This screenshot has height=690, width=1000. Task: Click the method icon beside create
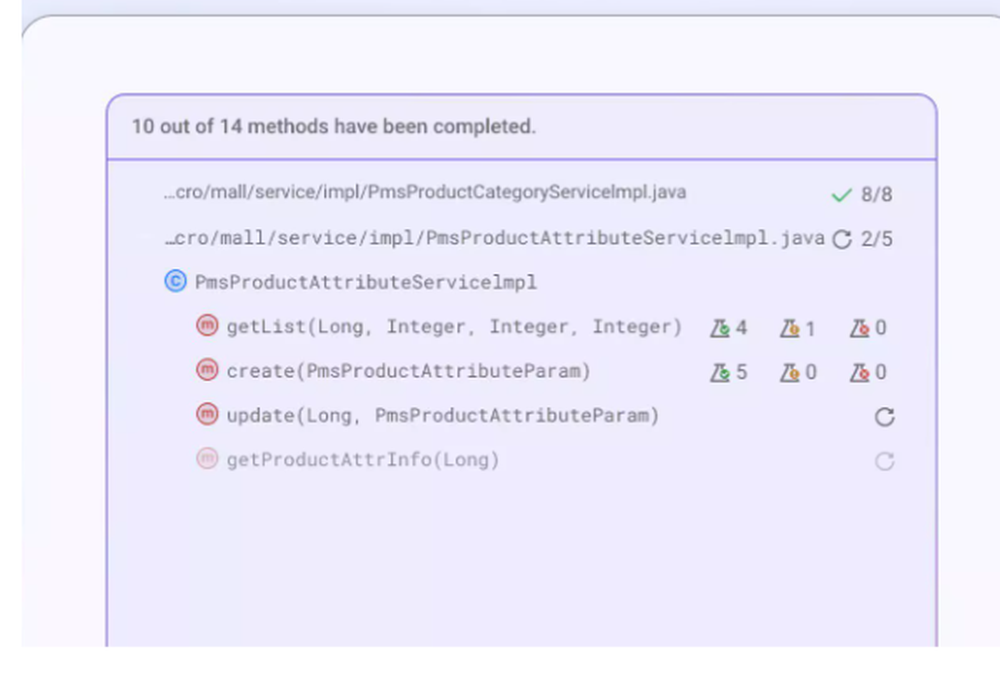tap(207, 371)
